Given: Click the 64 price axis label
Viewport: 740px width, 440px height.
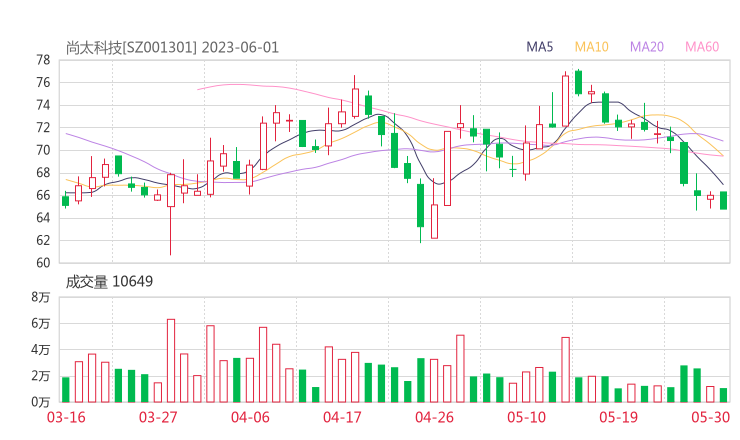Looking at the screenshot, I should pyautogui.click(x=43, y=218).
